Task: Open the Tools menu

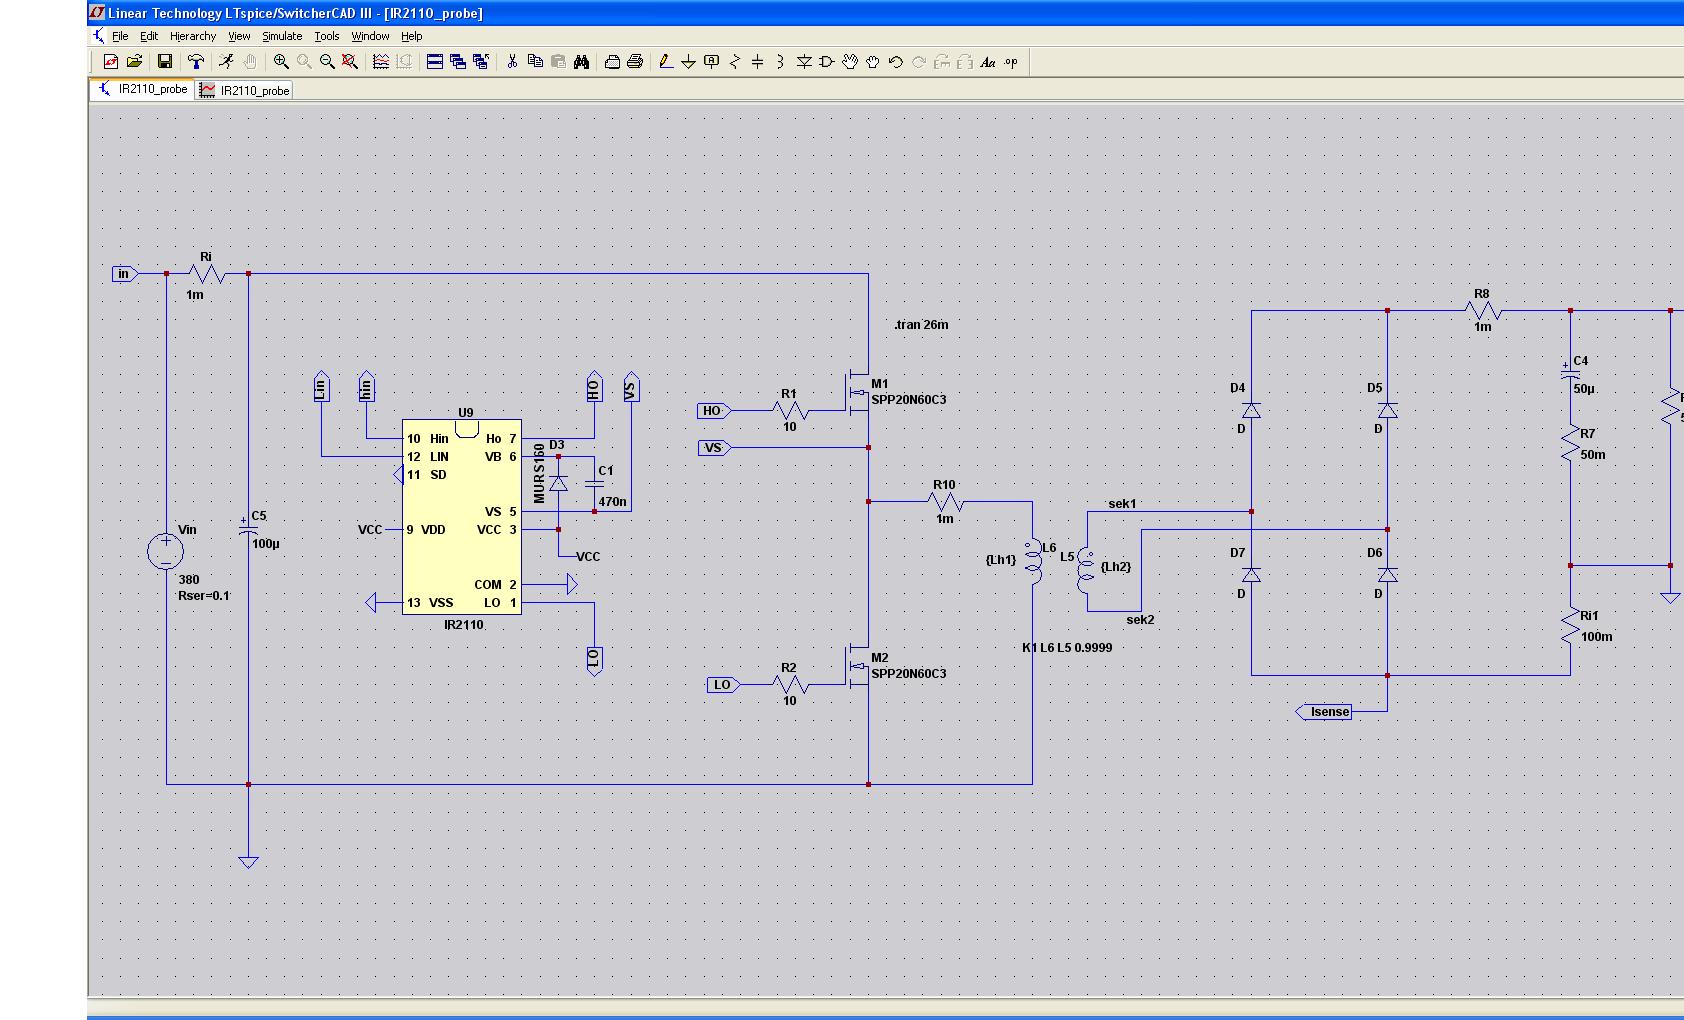Action: [x=327, y=36]
